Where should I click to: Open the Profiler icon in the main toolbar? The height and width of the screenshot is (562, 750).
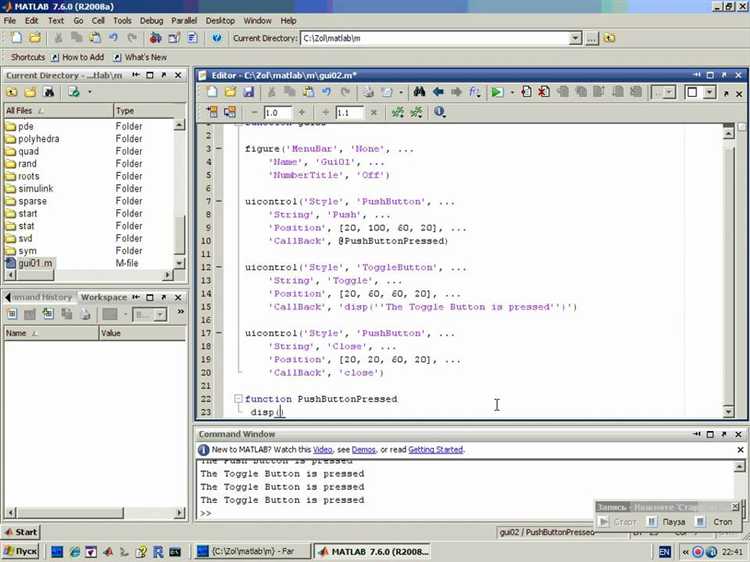[x=193, y=38]
